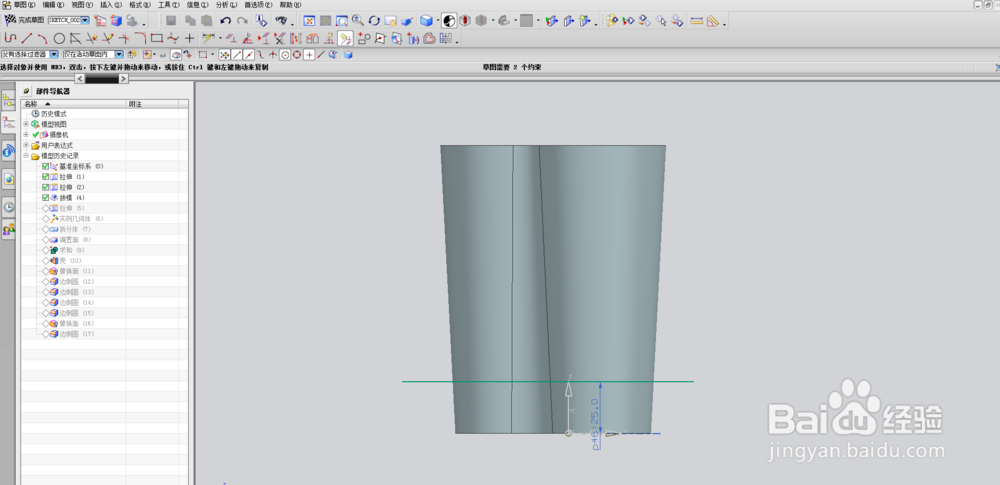This screenshot has width=1000, height=485.
Task: Uncheck the 拉伸 (2) feature checkbox
Action: click(x=45, y=188)
